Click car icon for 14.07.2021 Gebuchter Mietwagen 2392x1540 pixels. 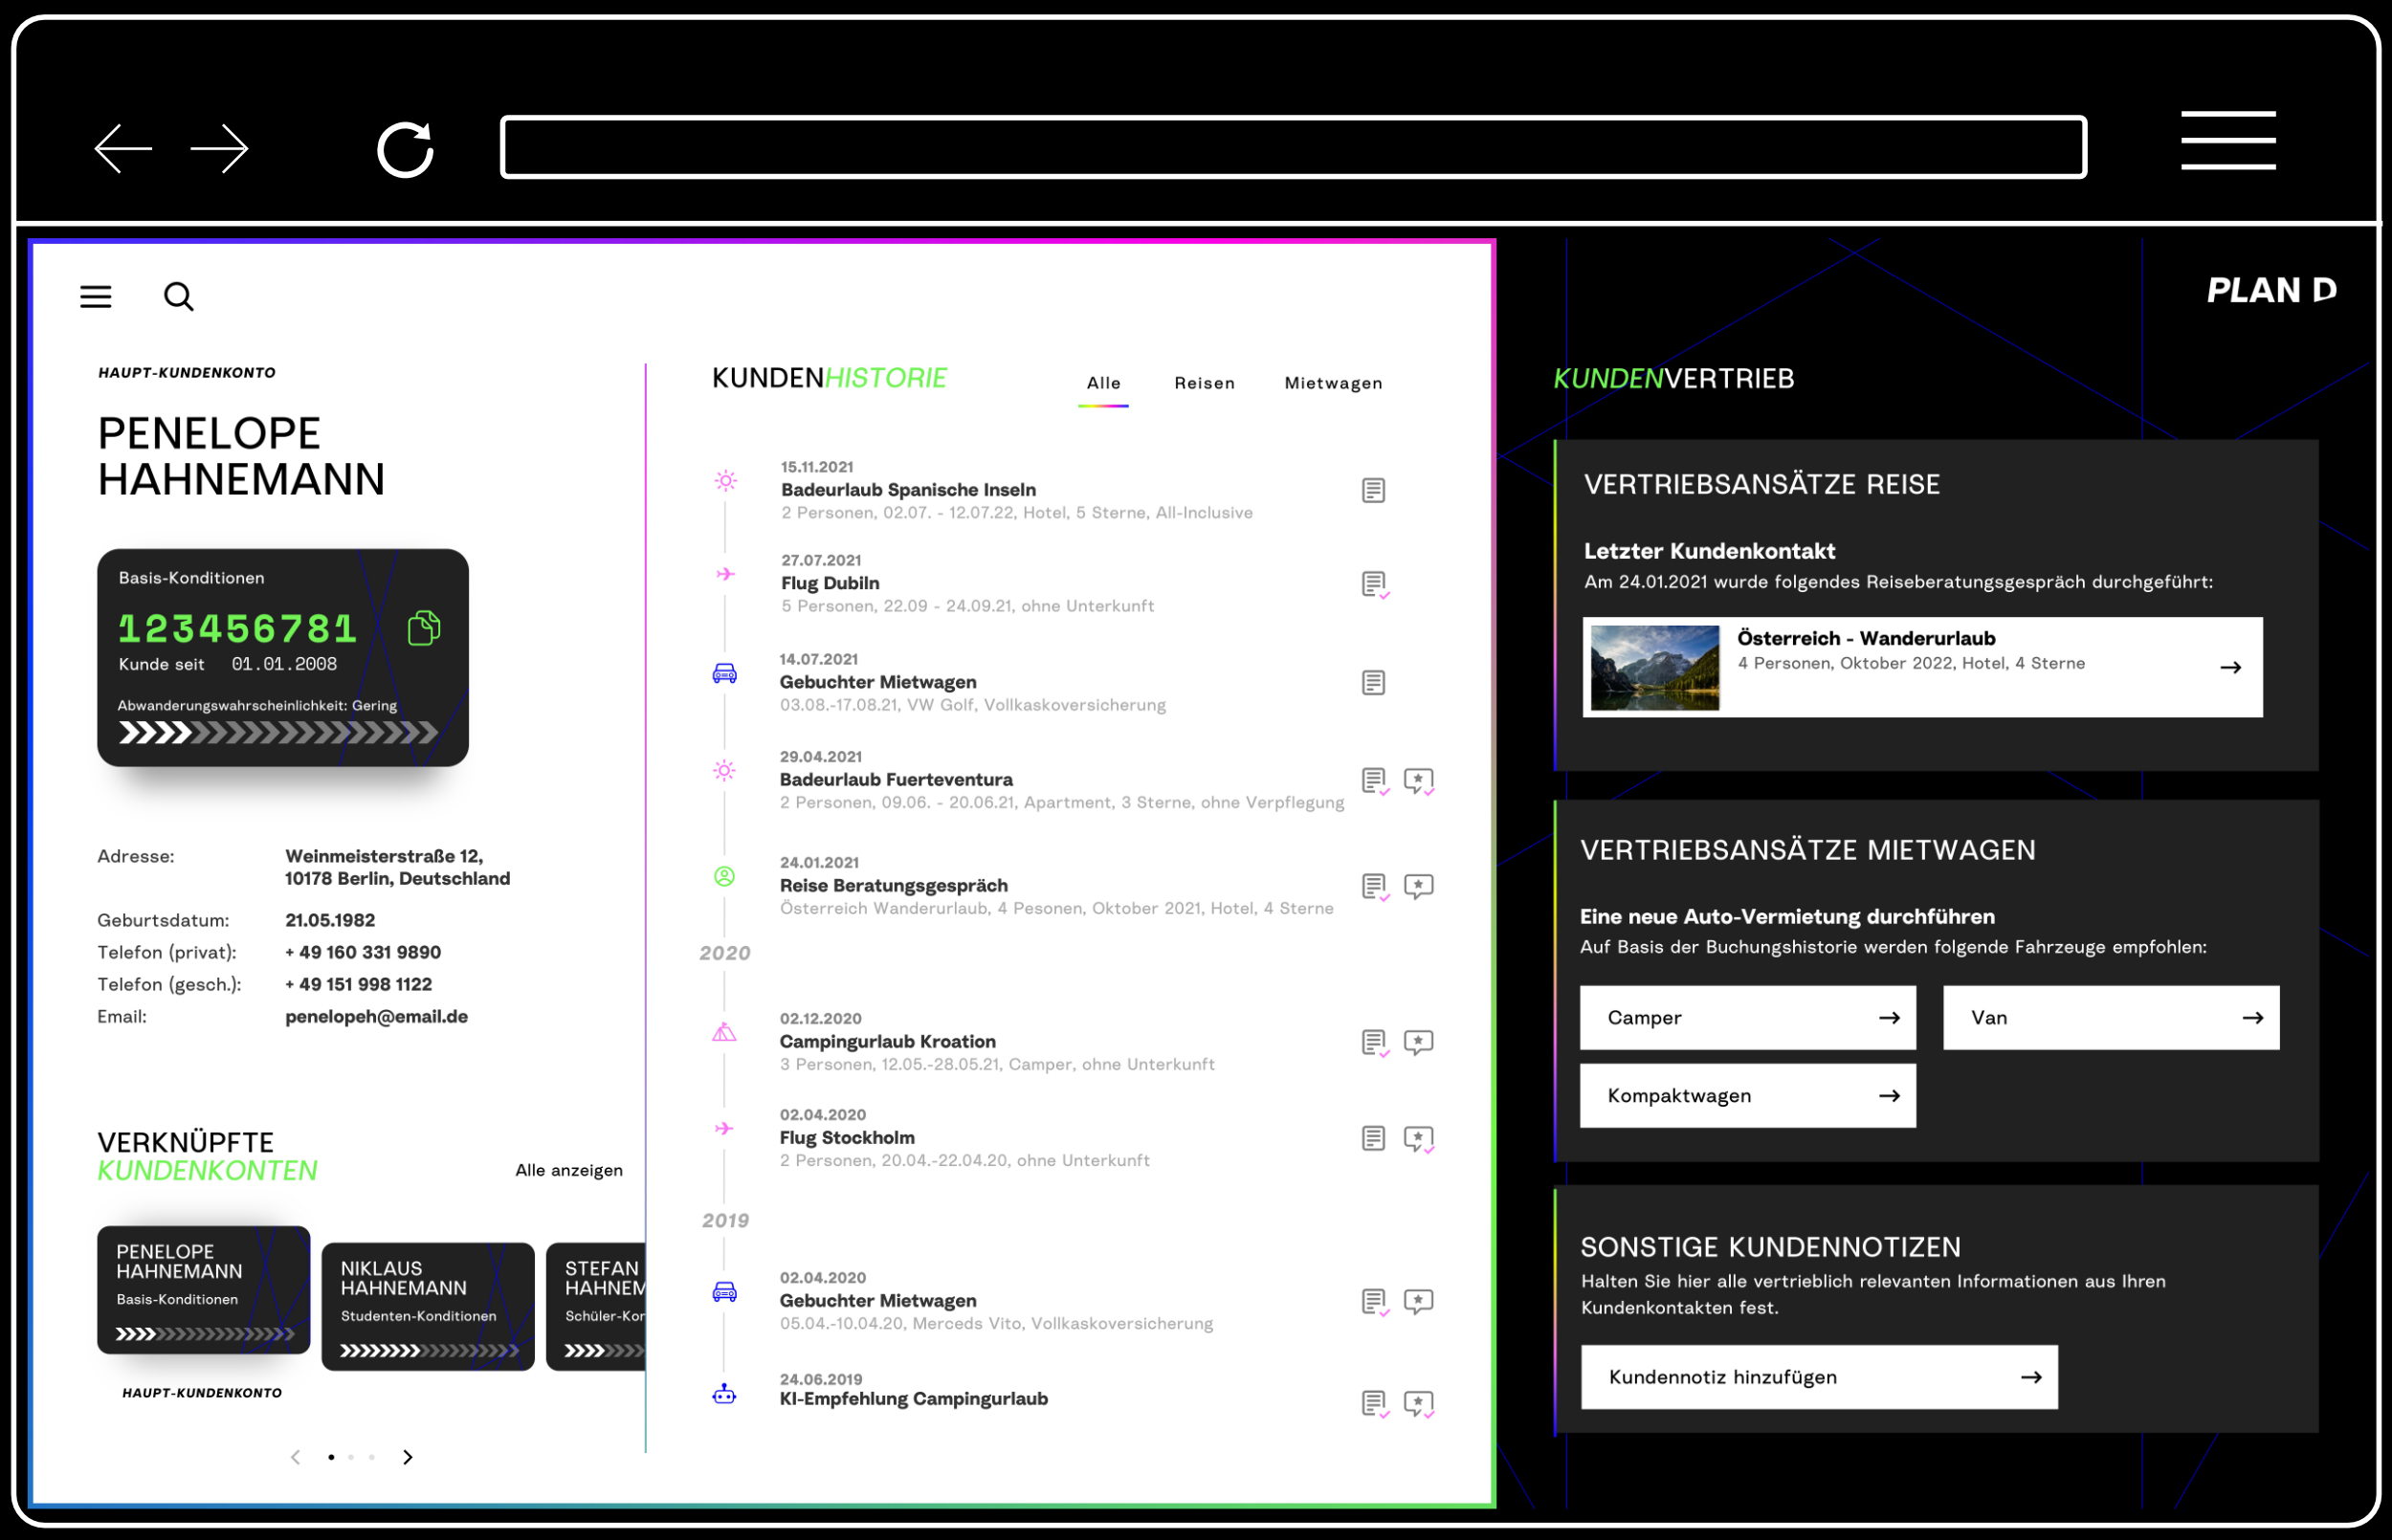(x=725, y=674)
